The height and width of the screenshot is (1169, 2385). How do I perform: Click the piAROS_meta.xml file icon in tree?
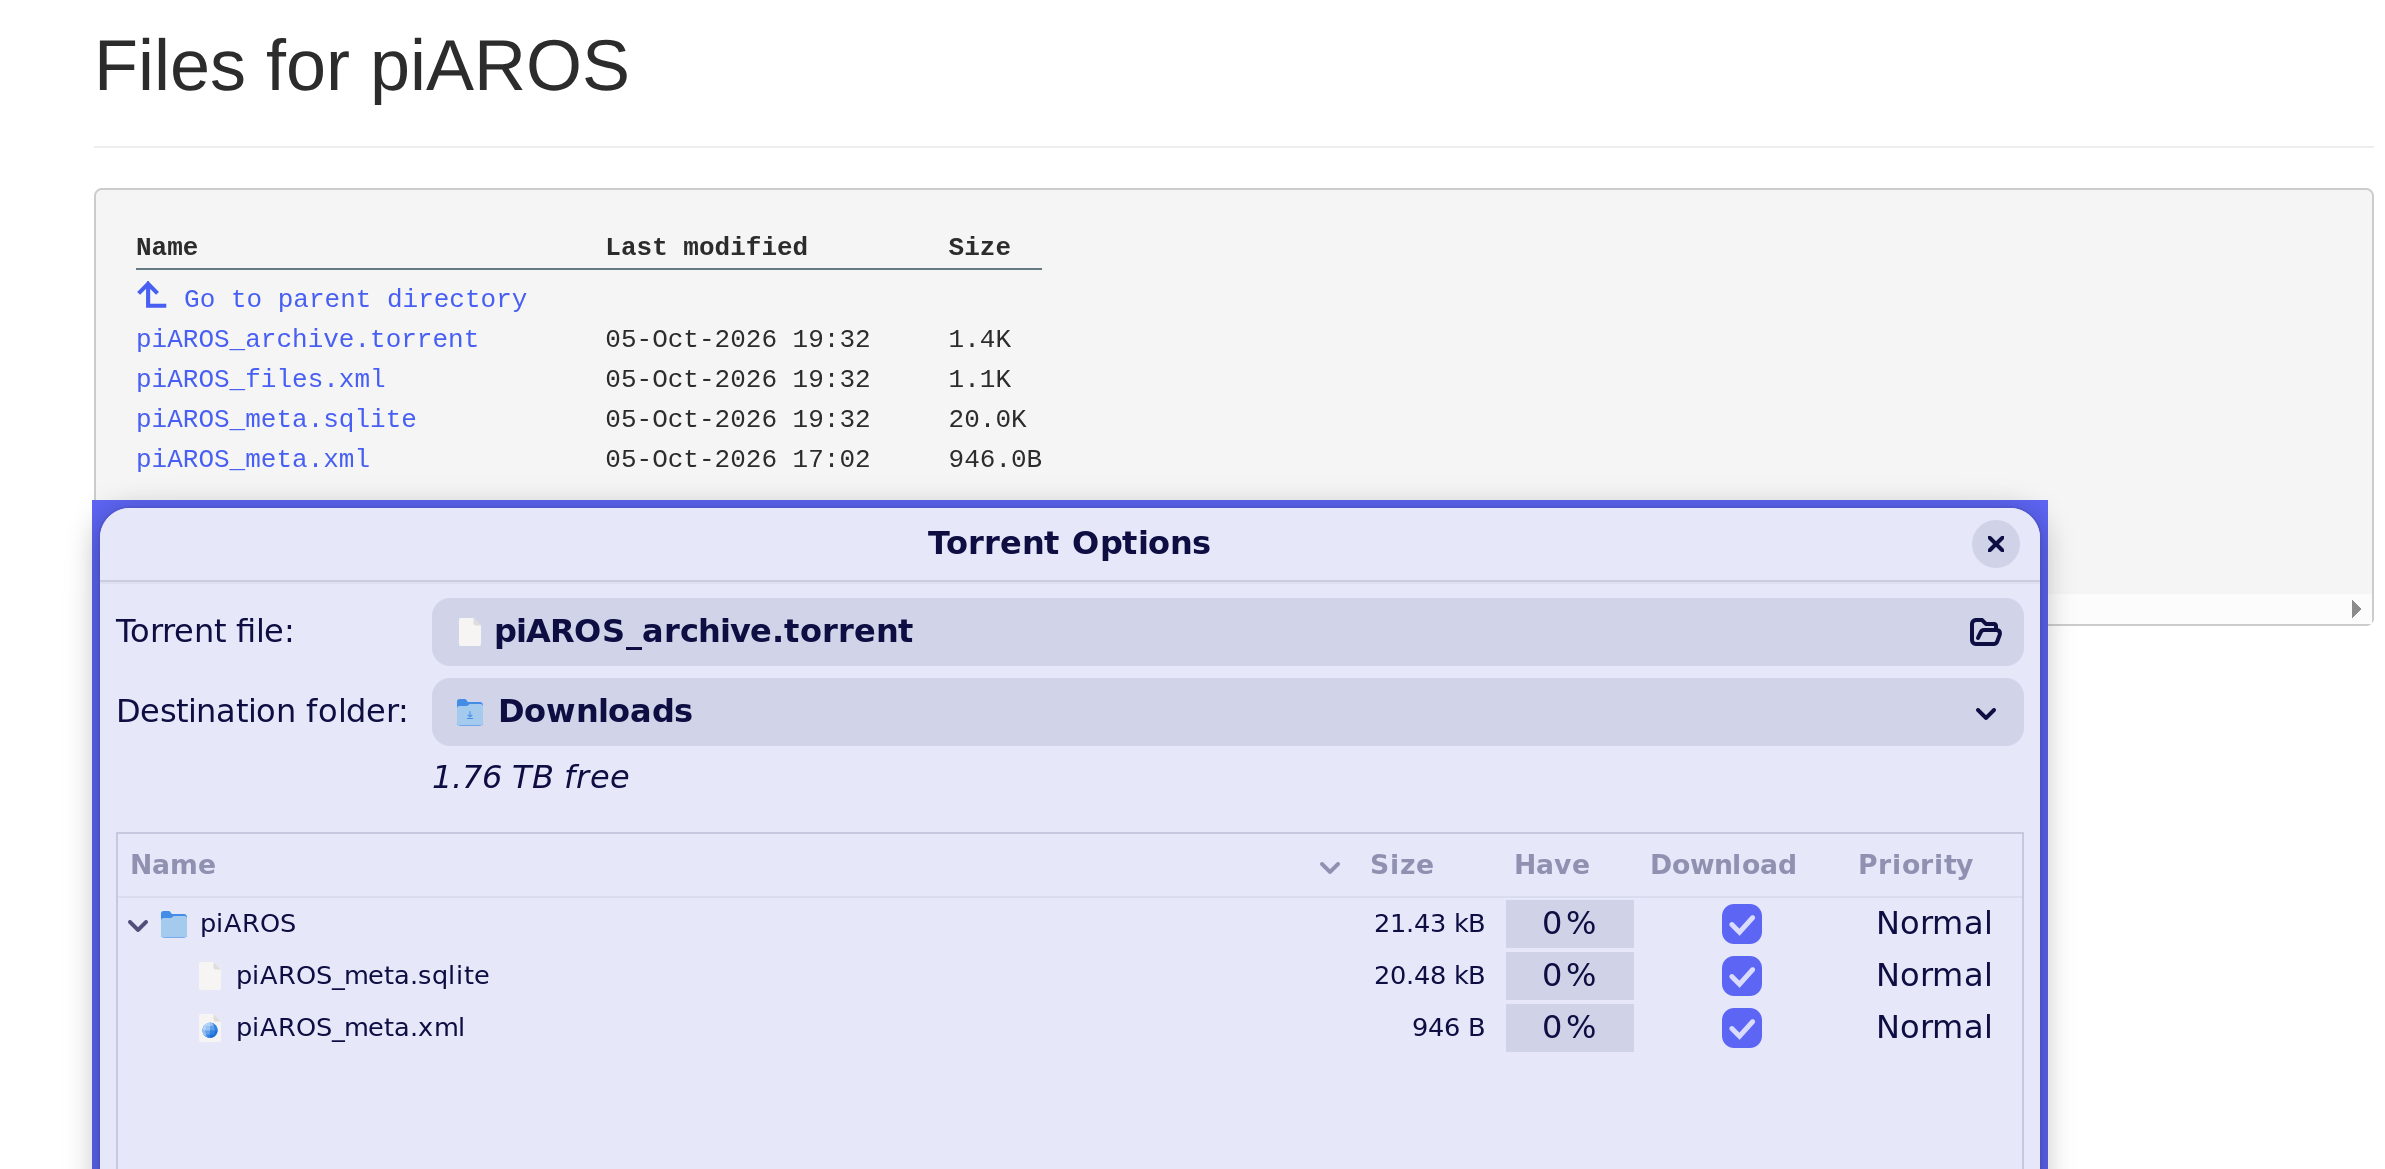pos(210,1028)
